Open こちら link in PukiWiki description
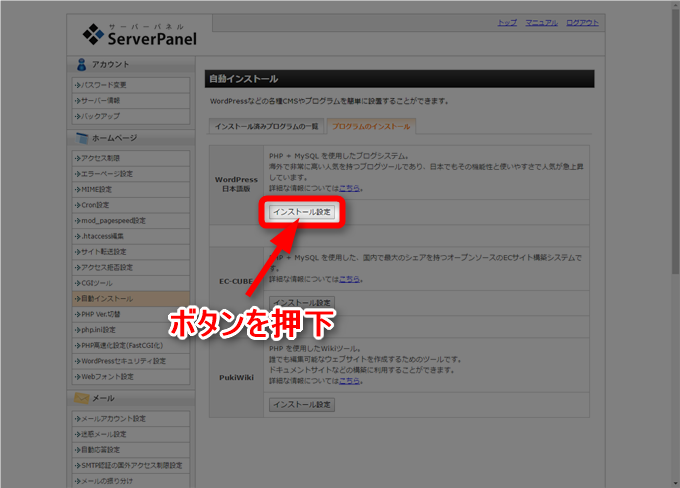The height and width of the screenshot is (488, 680). pos(349,381)
